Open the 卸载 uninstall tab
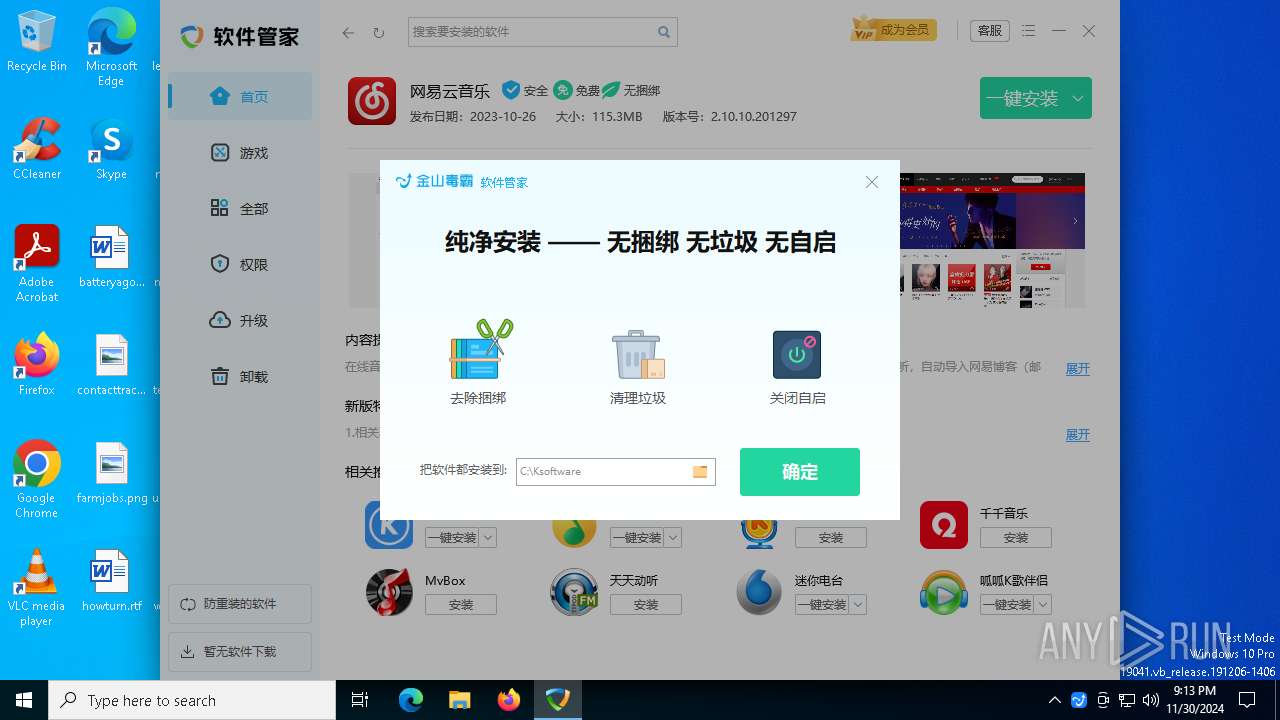The image size is (1280, 720). [240, 377]
